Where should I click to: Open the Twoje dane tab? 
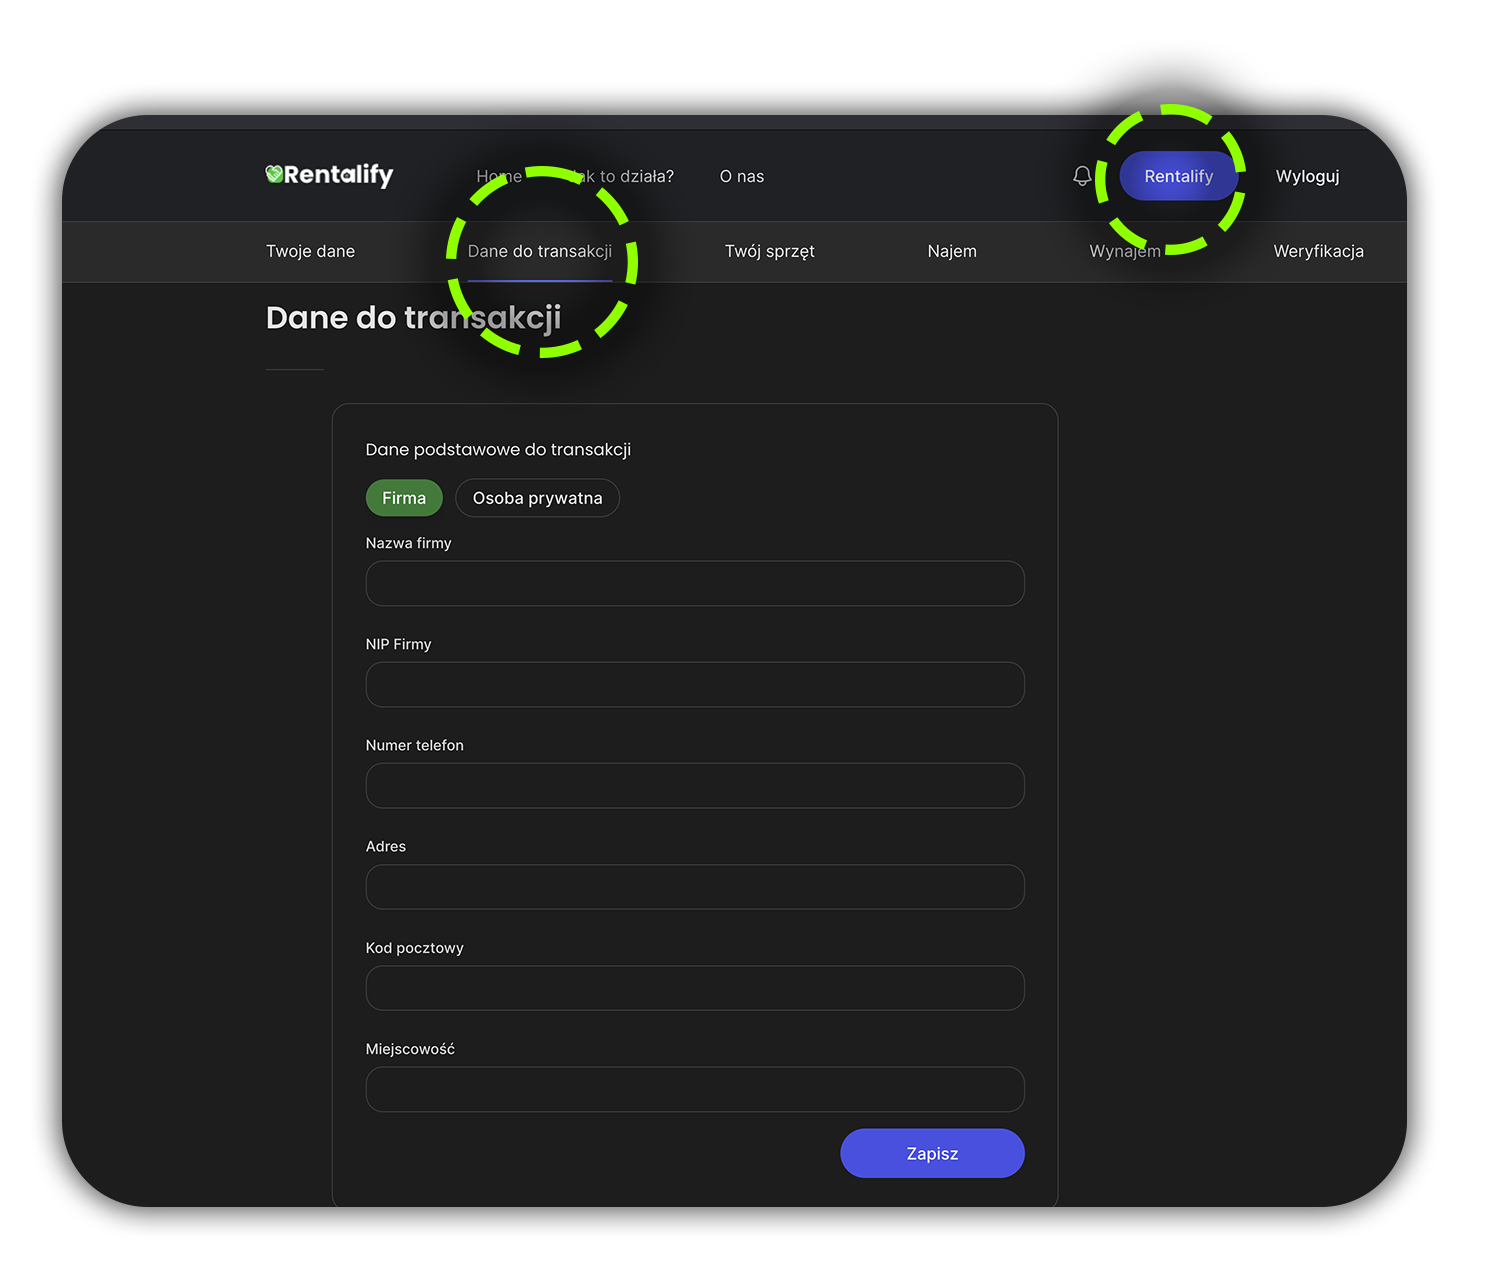310,251
